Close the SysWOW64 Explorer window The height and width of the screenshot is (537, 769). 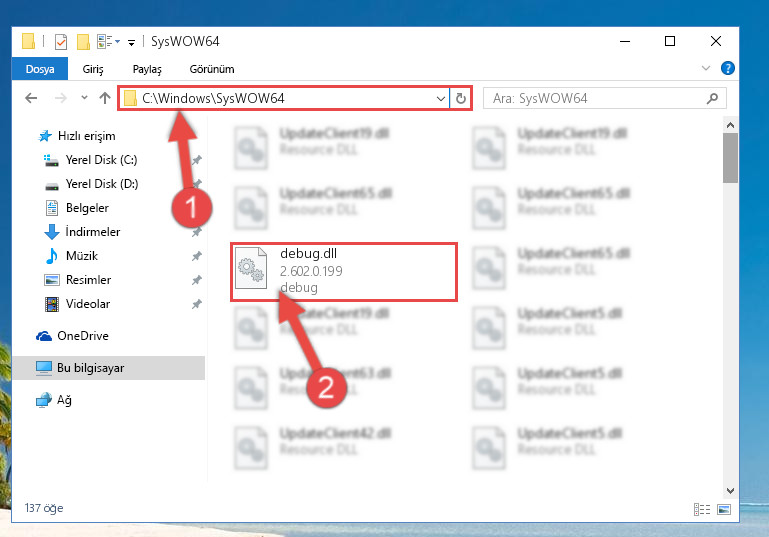pos(716,42)
